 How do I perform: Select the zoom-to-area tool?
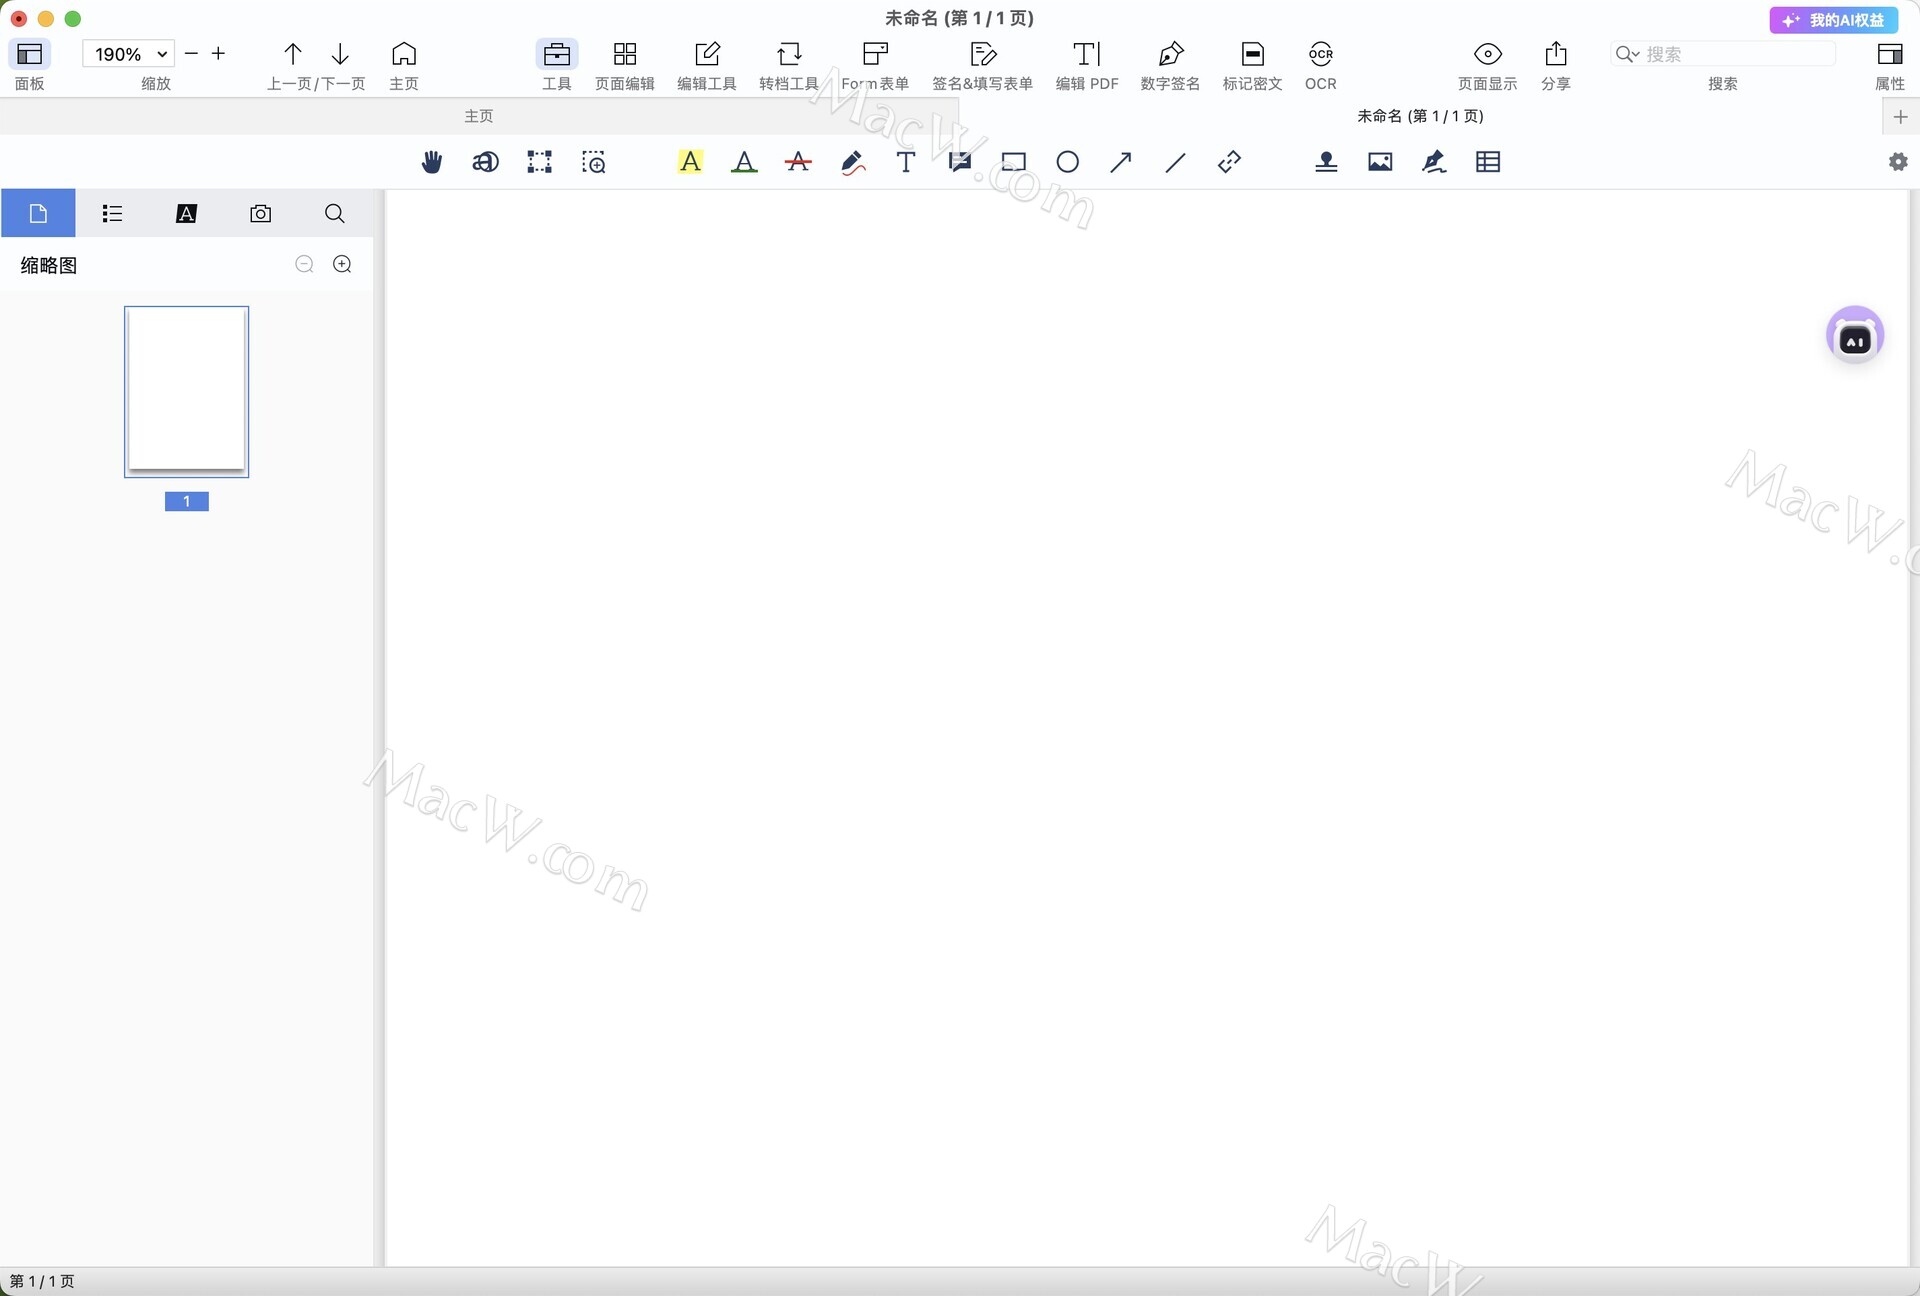coord(594,162)
